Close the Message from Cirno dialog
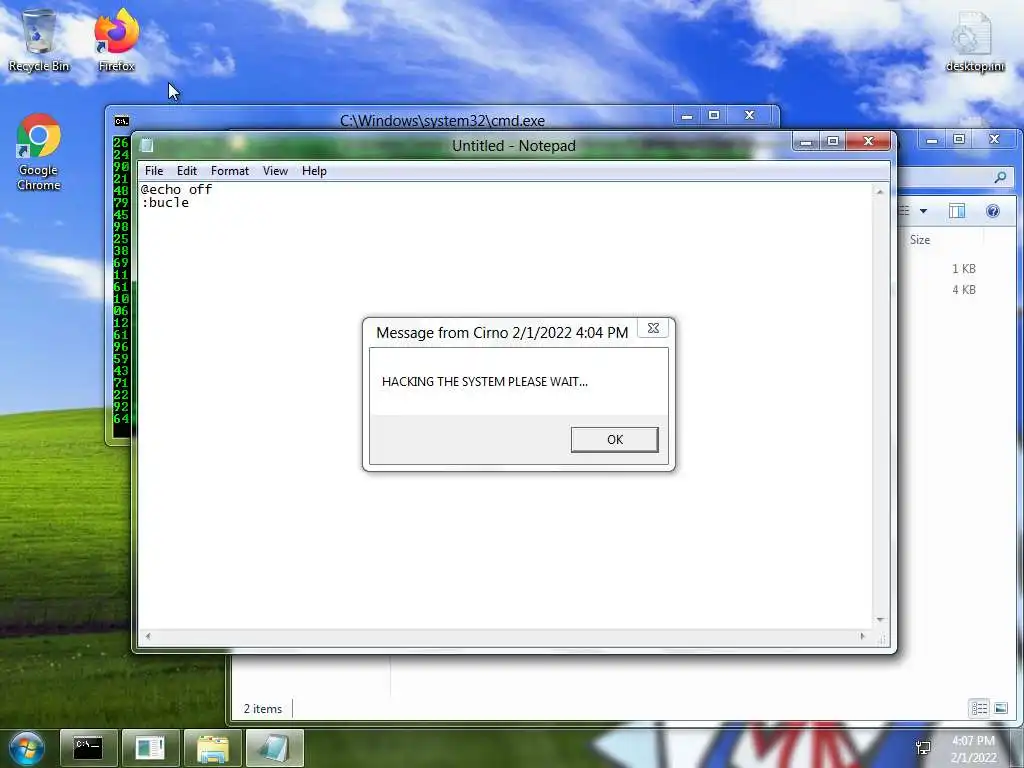The height and width of the screenshot is (768, 1024). click(x=653, y=328)
